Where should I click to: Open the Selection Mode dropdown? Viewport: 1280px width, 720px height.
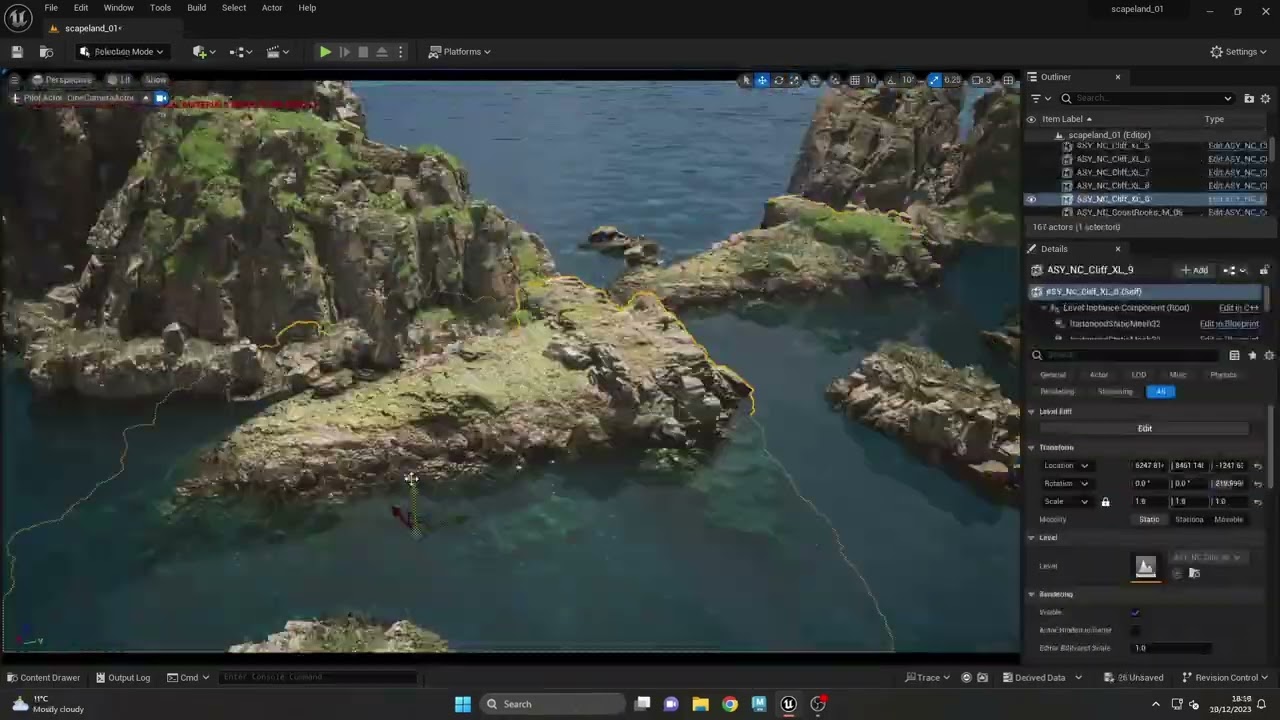pyautogui.click(x=121, y=52)
